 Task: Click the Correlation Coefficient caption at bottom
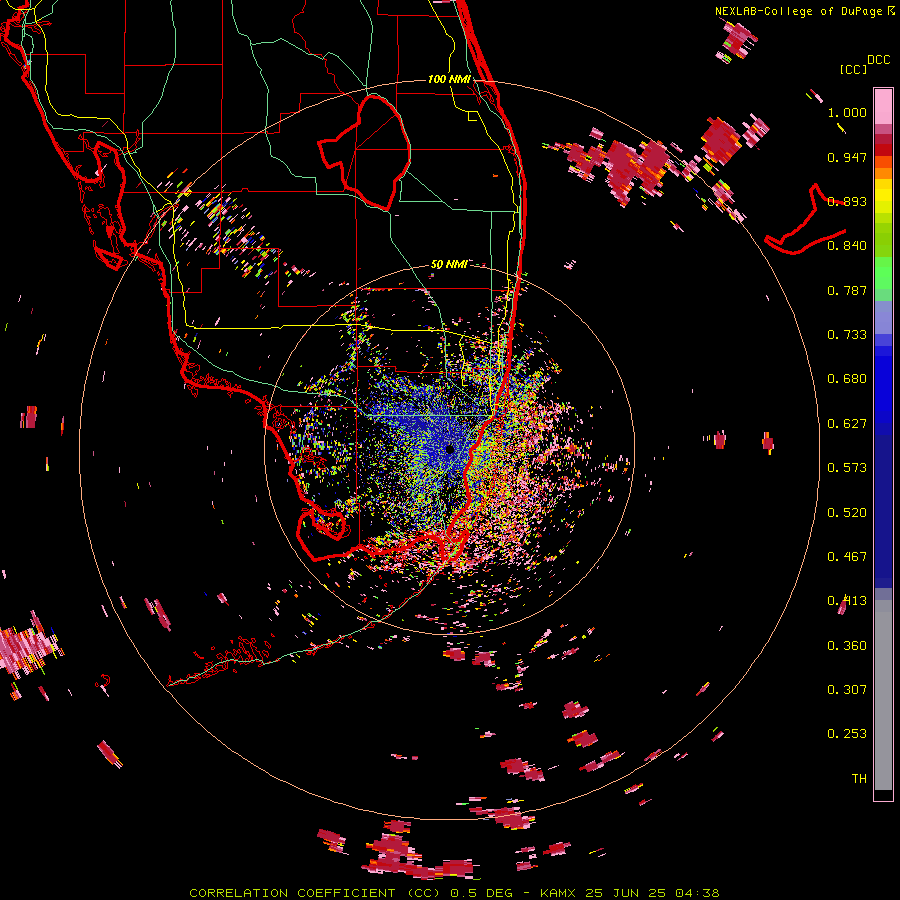point(454,893)
